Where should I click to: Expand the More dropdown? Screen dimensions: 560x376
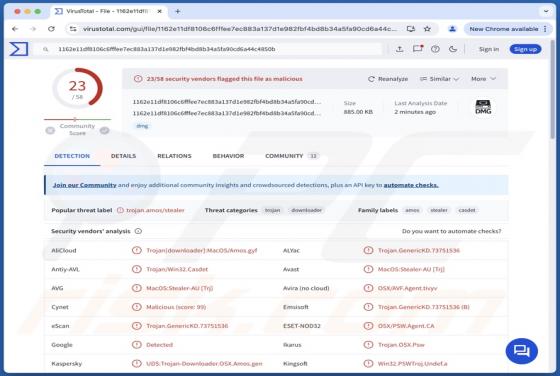(483, 79)
